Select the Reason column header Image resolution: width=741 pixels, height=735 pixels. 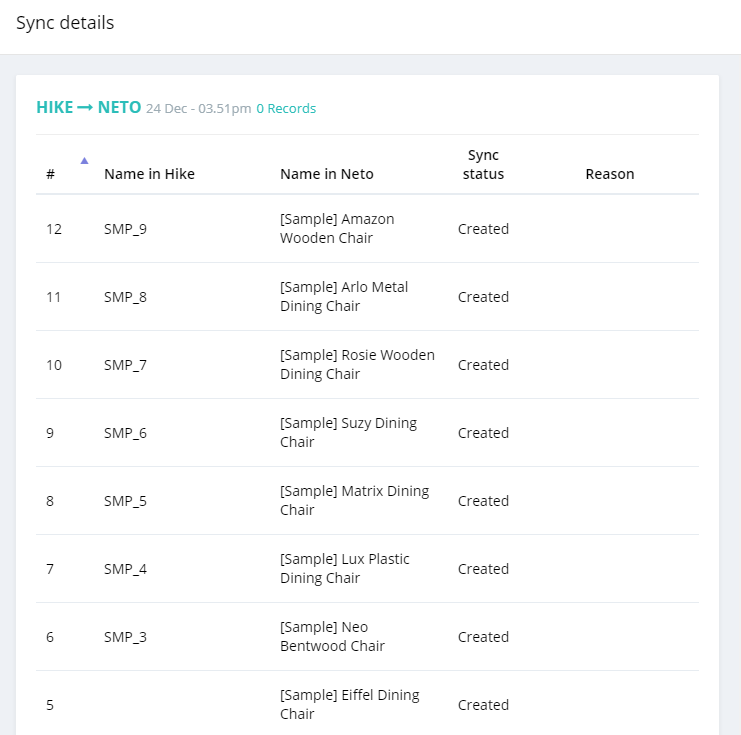click(609, 174)
